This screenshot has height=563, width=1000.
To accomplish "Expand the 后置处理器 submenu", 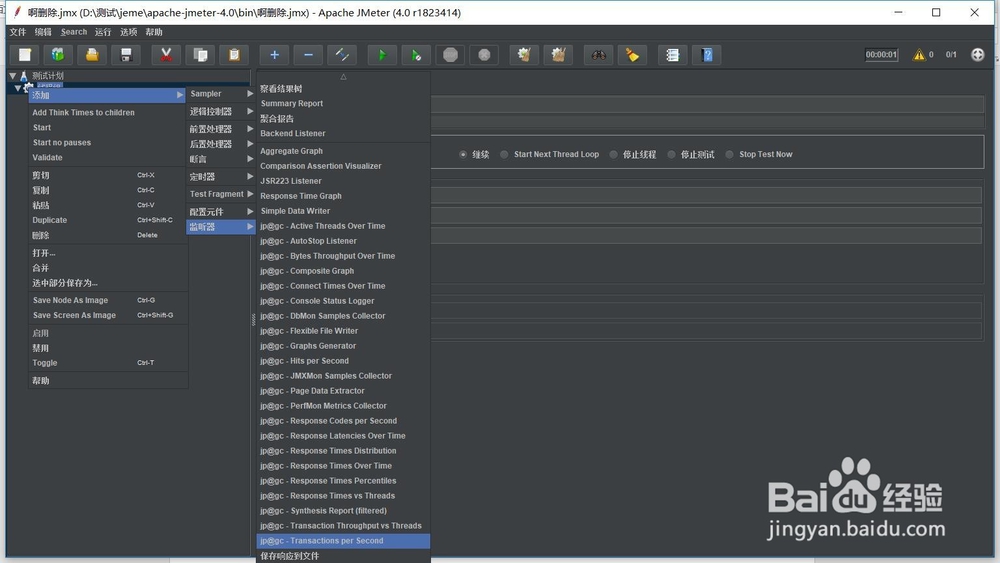I will click(221, 144).
